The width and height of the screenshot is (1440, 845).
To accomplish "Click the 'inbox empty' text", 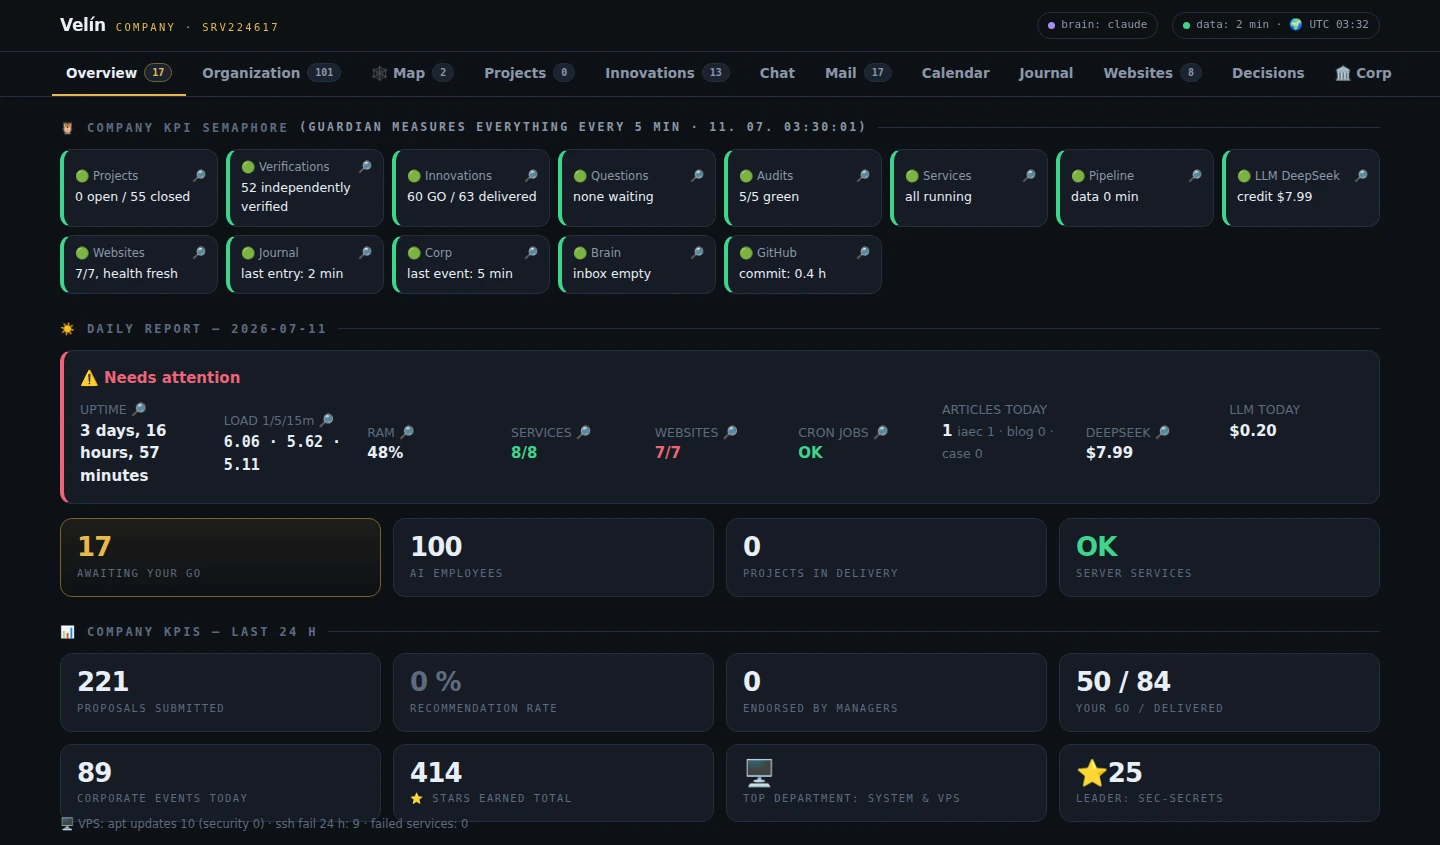I will [x=612, y=274].
